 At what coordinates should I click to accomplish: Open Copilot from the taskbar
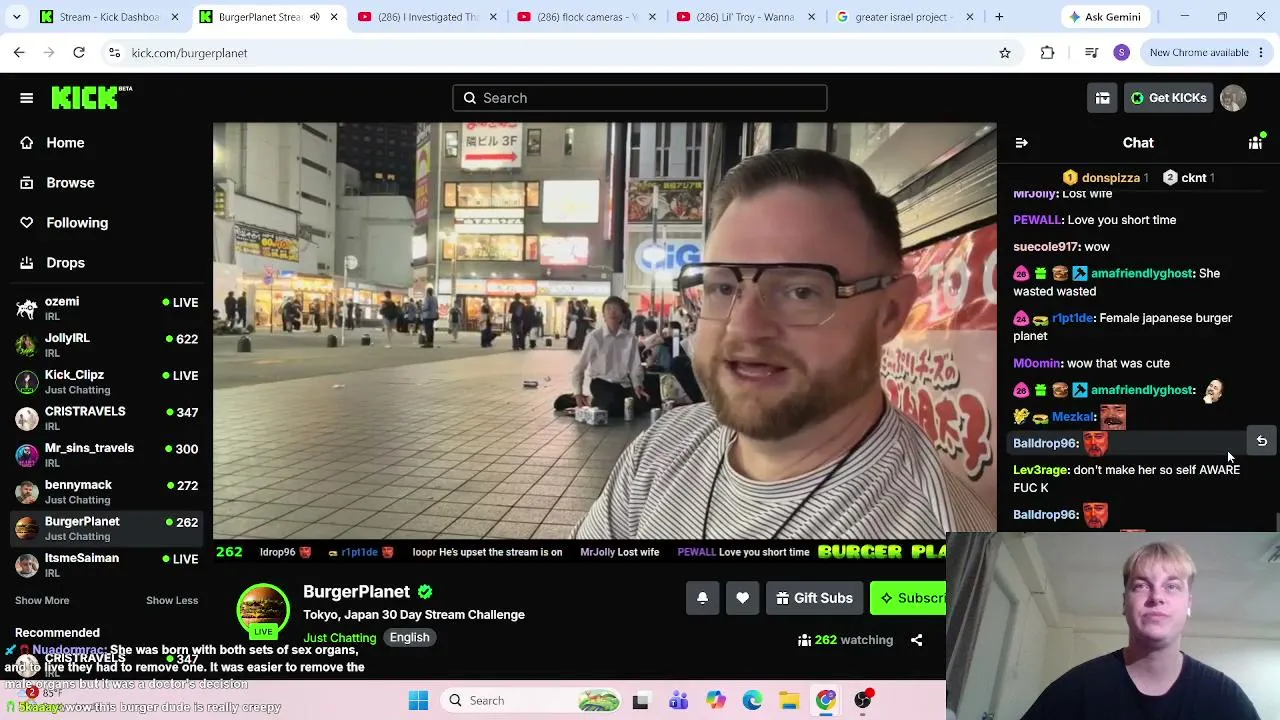click(x=715, y=700)
